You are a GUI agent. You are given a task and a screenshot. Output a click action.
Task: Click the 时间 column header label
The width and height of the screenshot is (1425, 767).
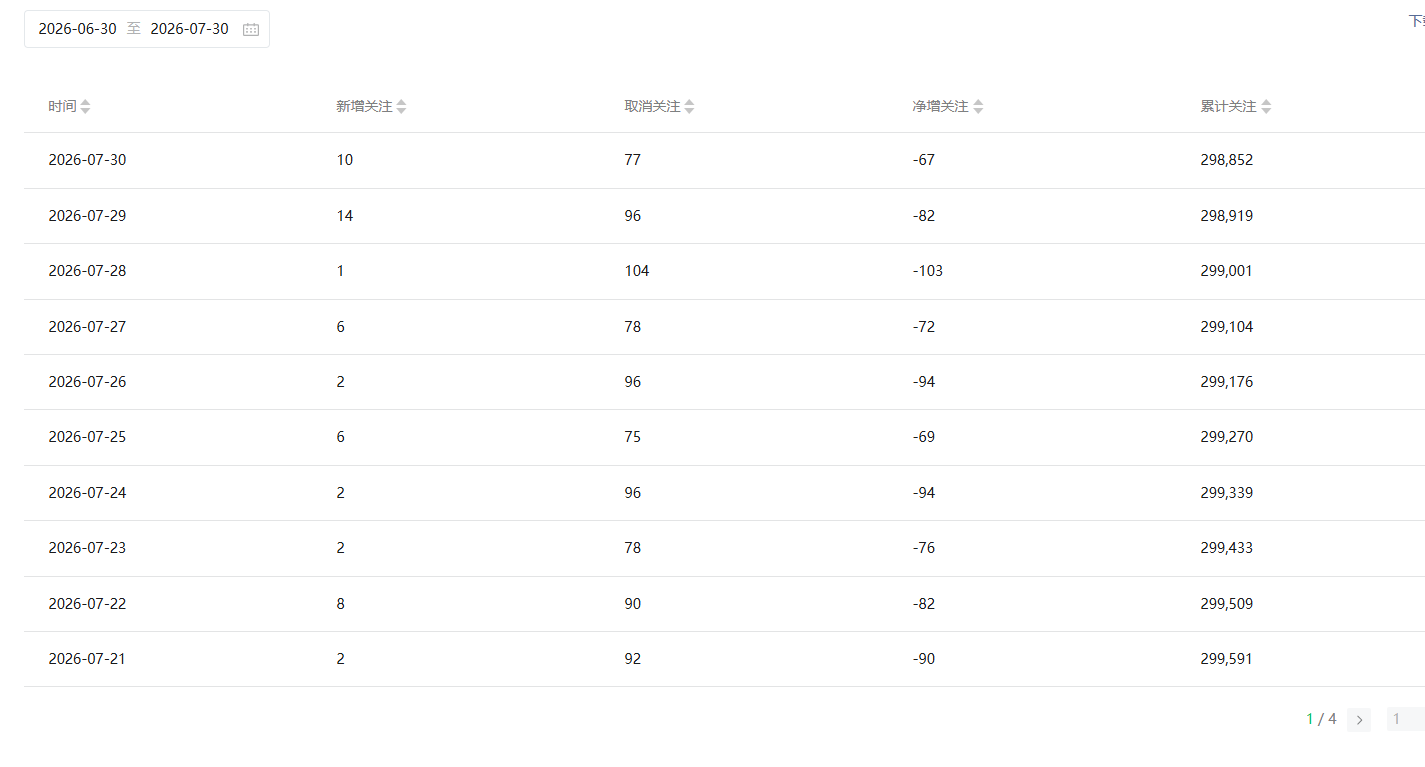coord(62,106)
